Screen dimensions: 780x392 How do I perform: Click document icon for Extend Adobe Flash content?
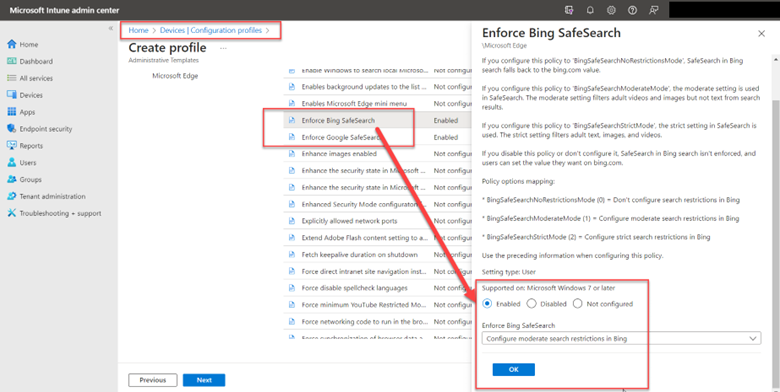click(x=292, y=238)
